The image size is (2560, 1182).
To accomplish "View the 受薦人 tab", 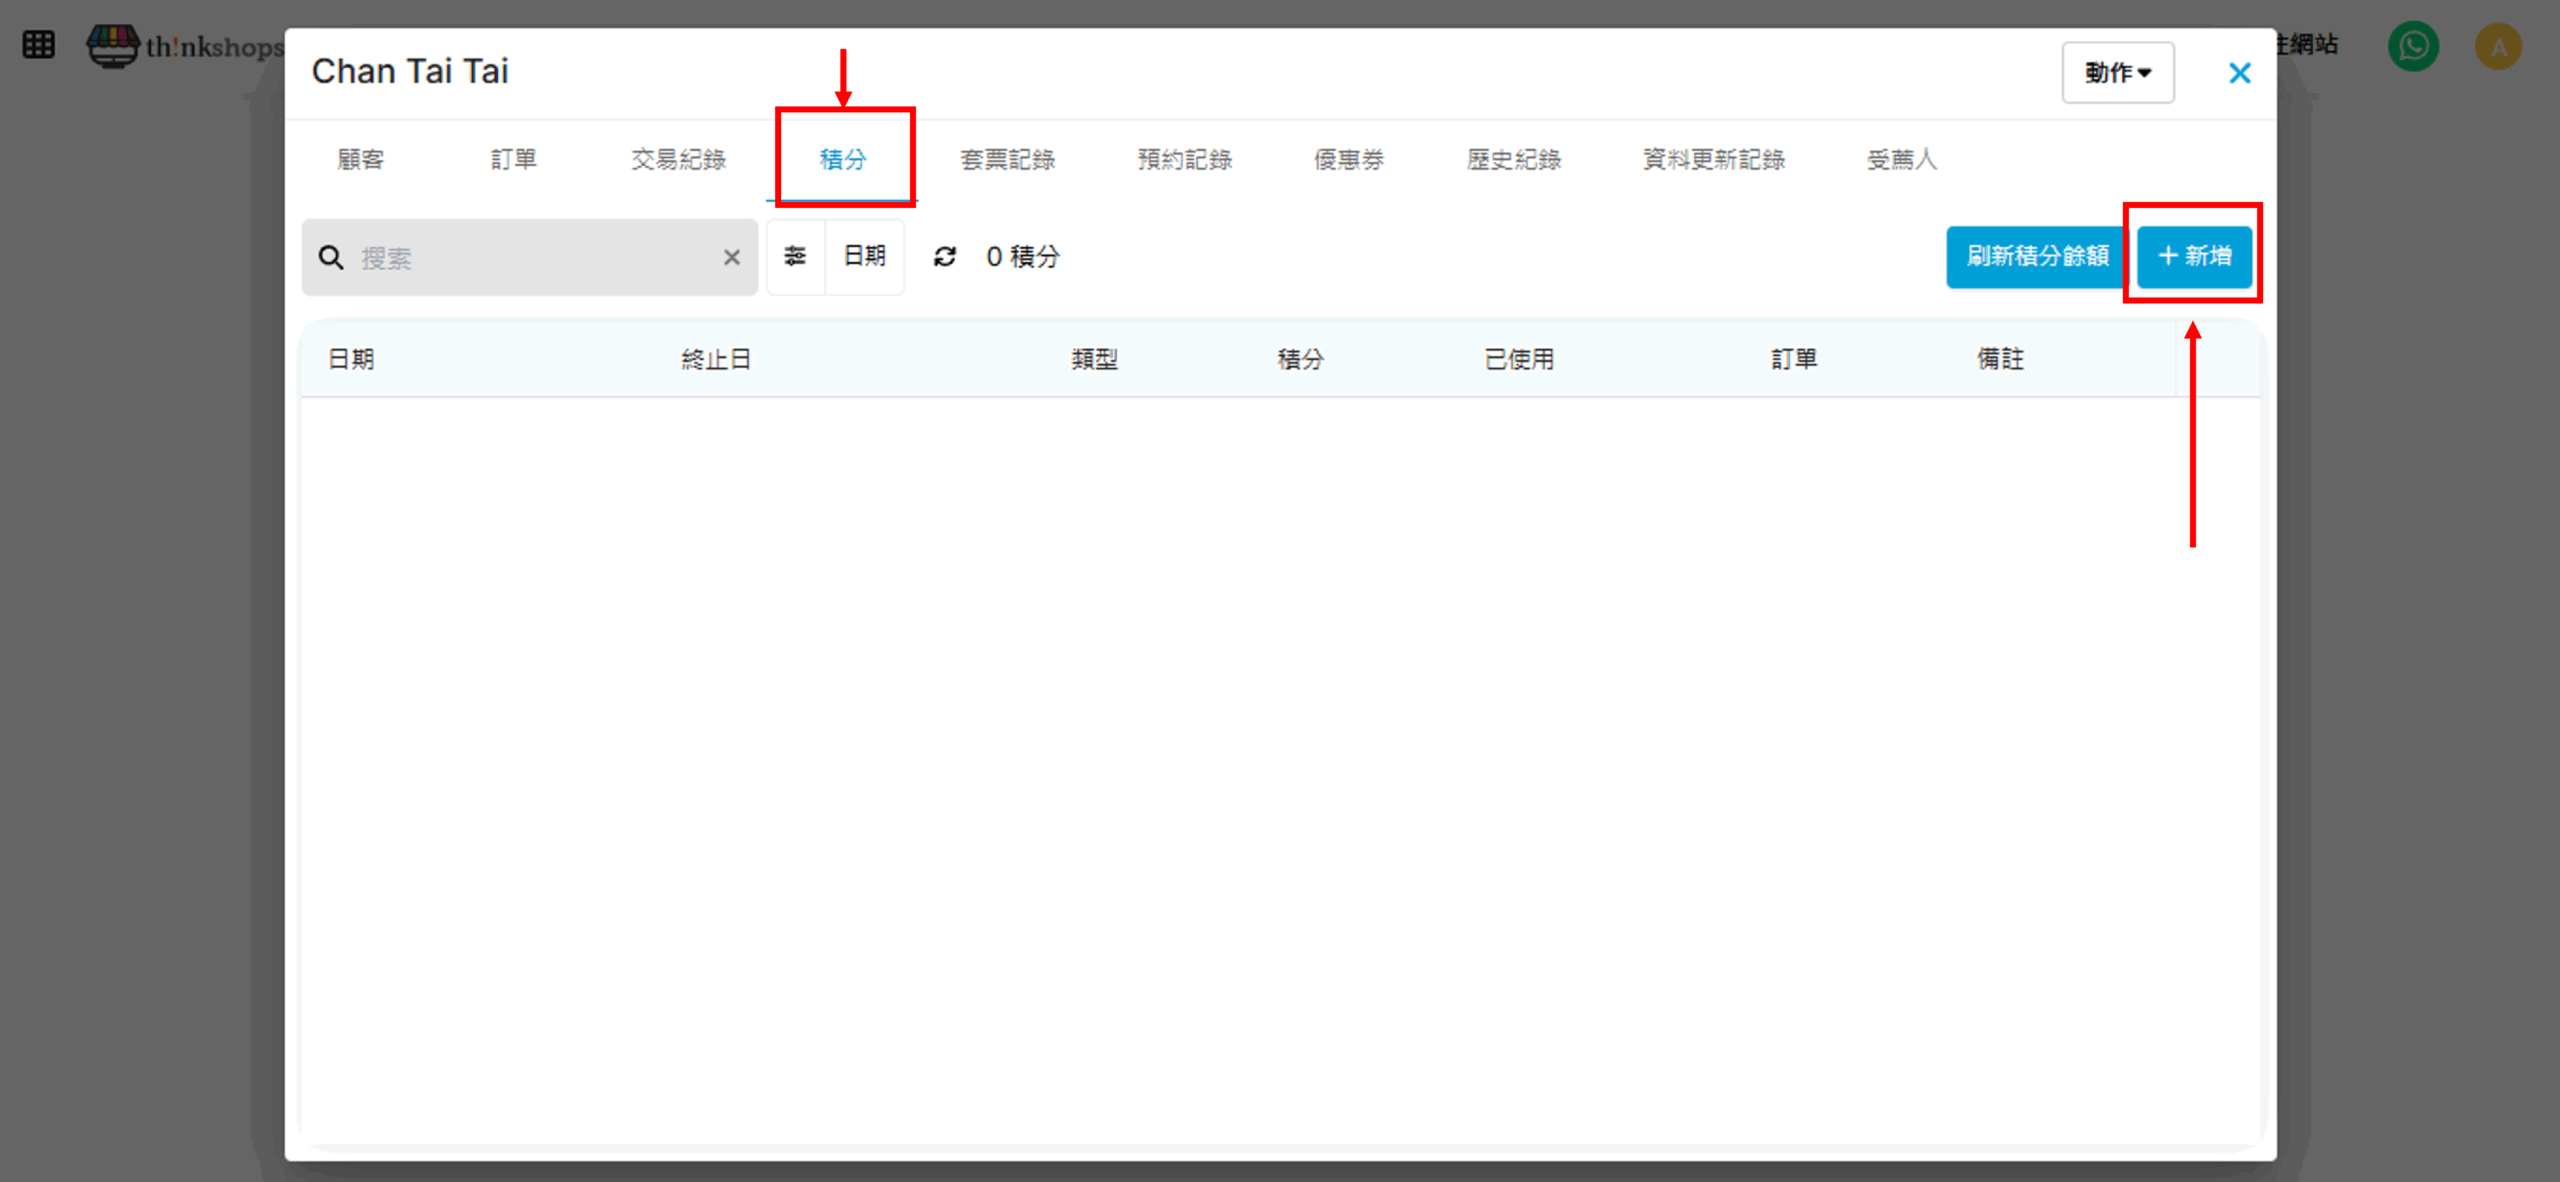I will pos(1901,159).
